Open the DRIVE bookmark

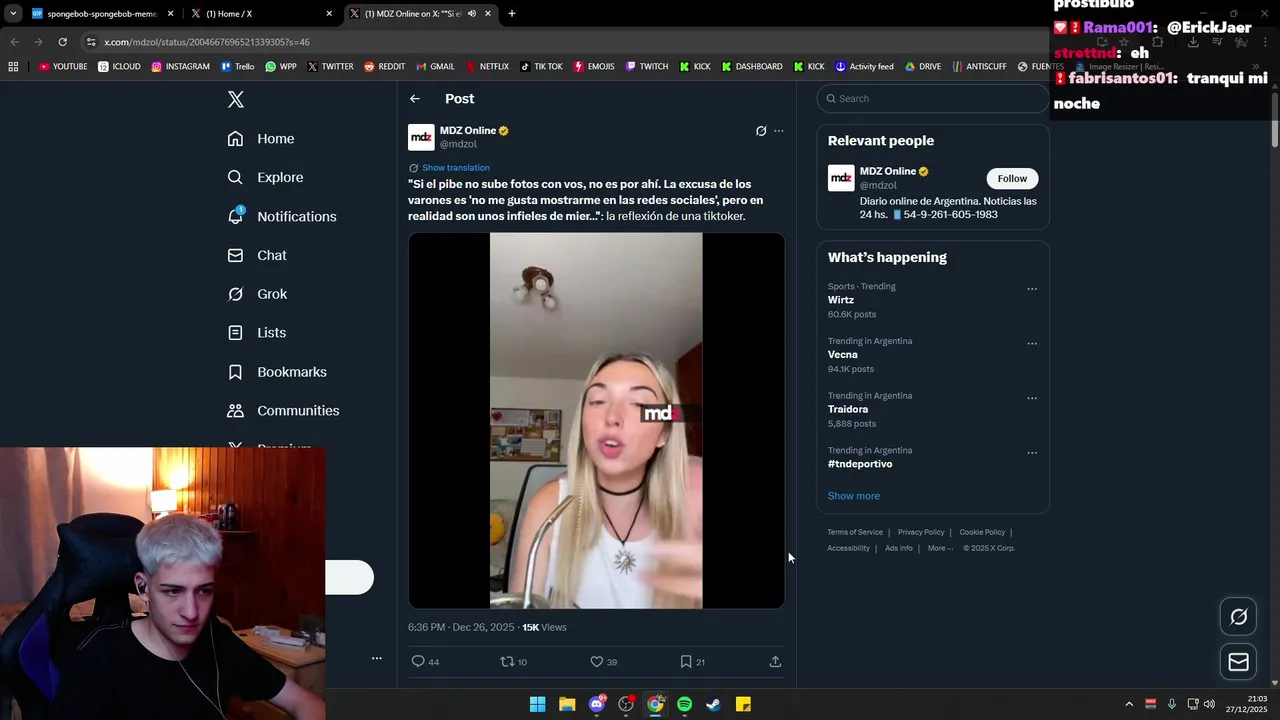(x=923, y=67)
